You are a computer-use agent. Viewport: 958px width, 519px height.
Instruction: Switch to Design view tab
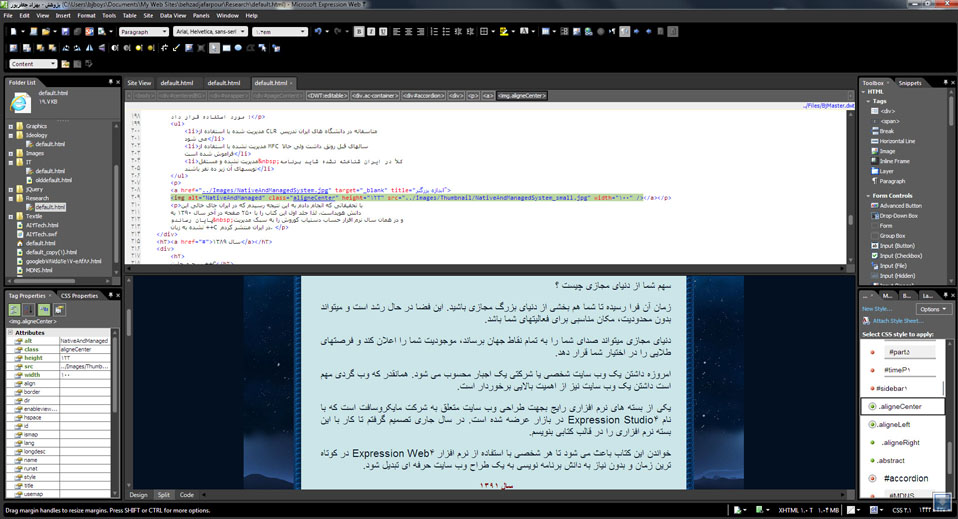pos(138,495)
